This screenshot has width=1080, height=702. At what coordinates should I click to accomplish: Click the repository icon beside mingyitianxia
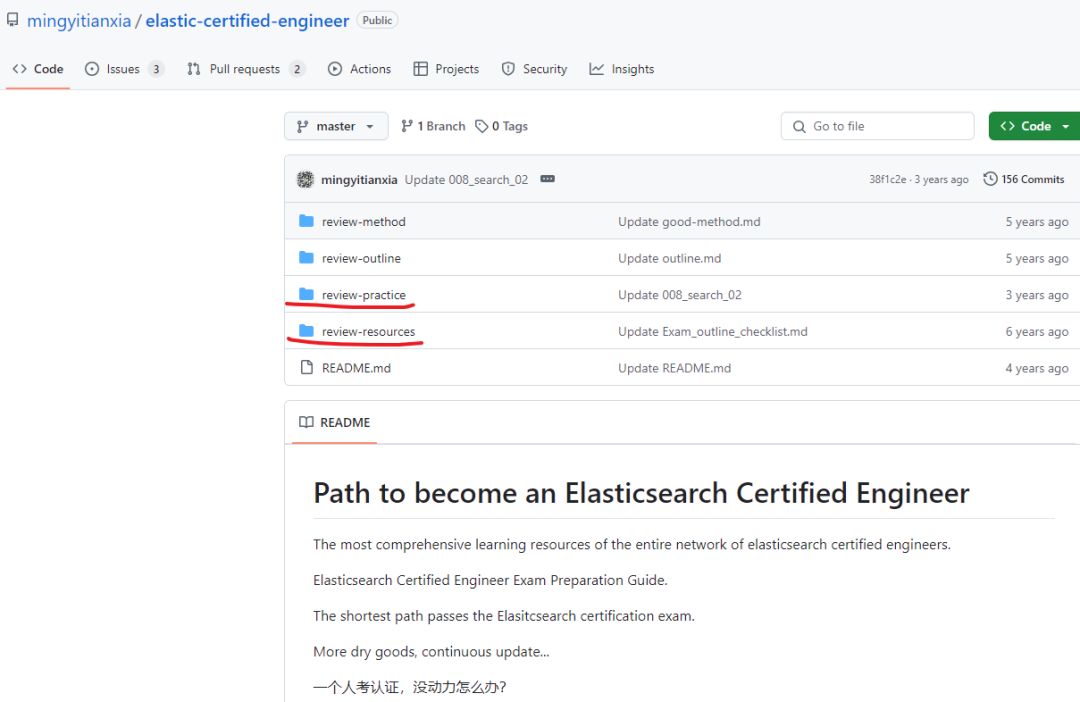[x=12, y=20]
